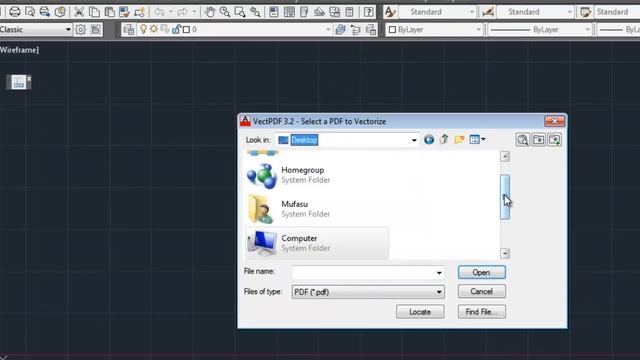Click the file list scroll-down arrow
Viewport: 640px width, 360px height.
coord(505,253)
